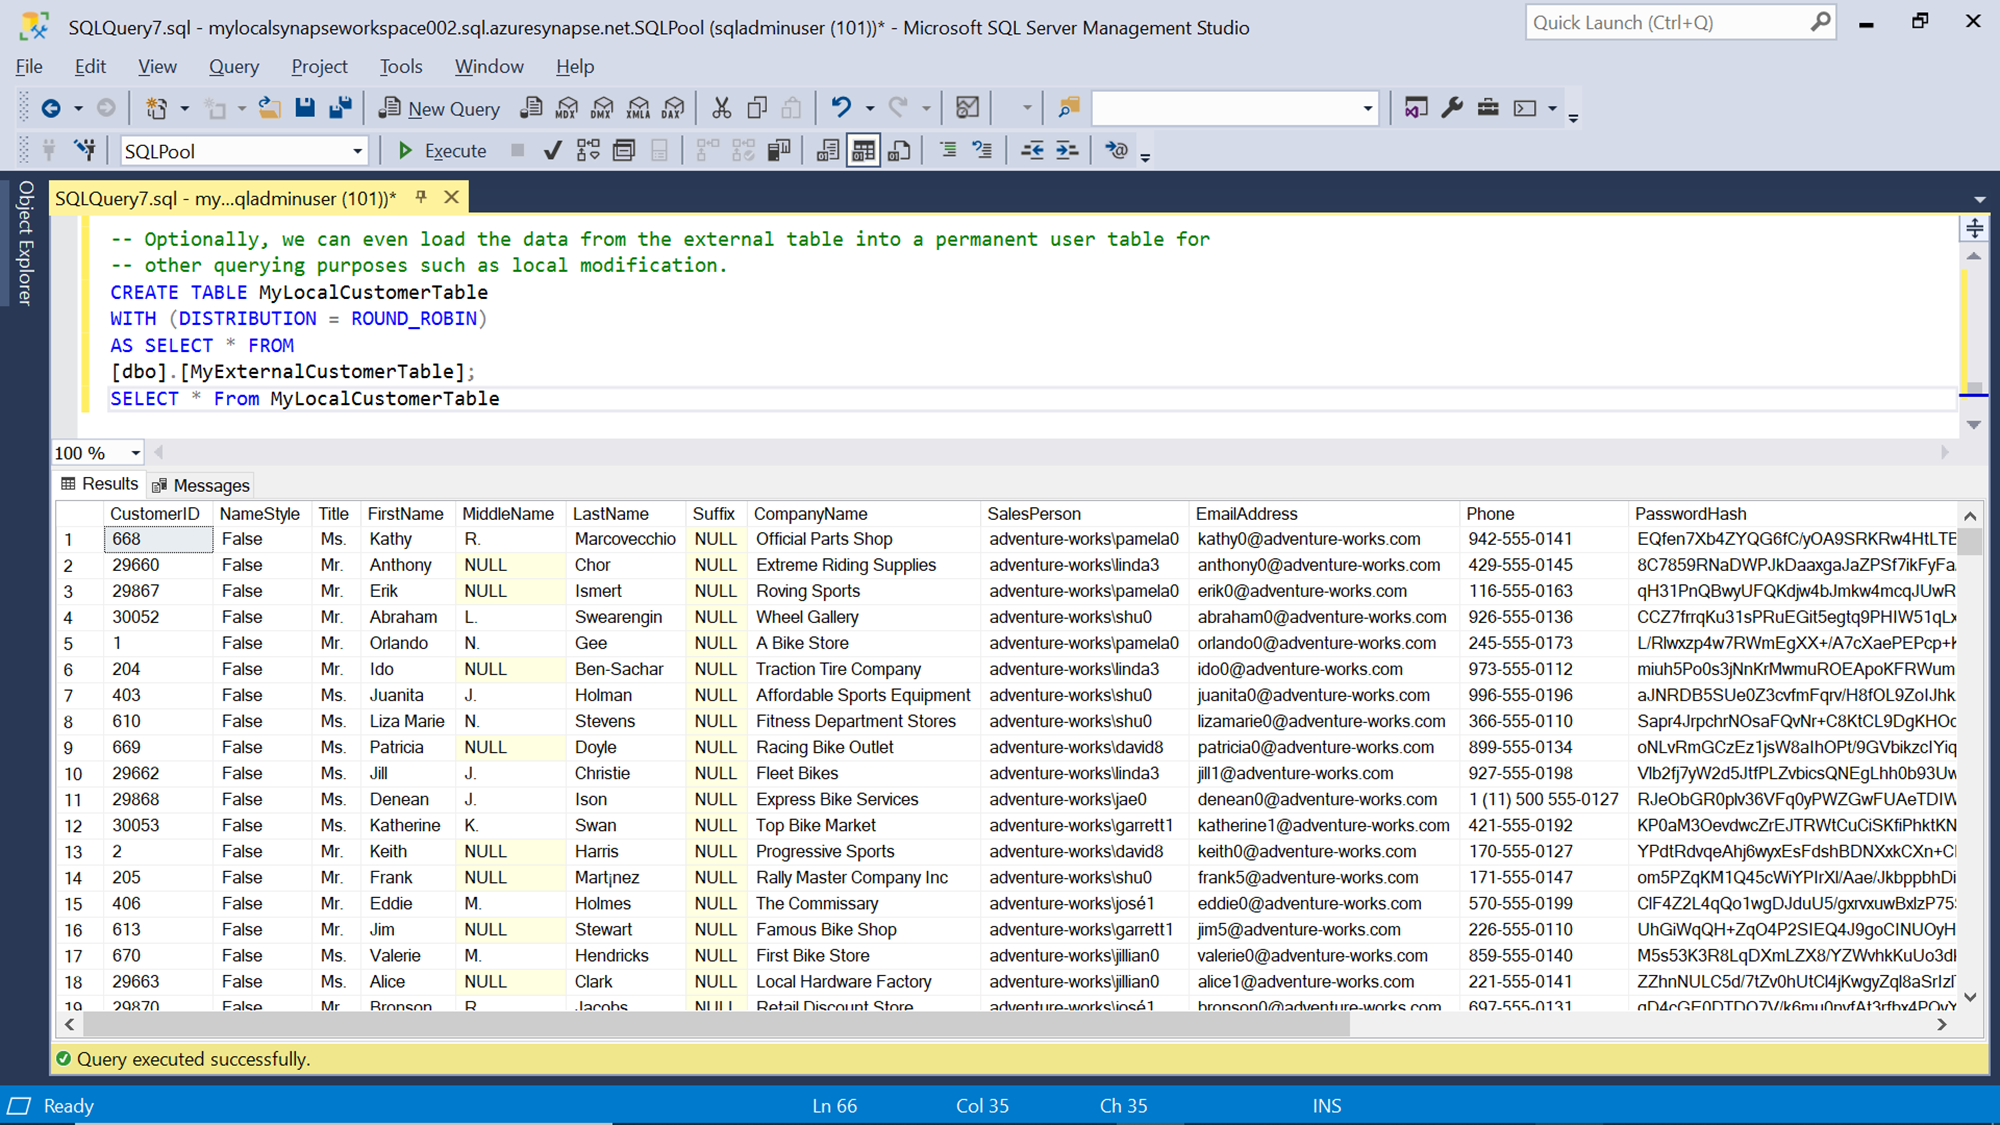Image resolution: width=2000 pixels, height=1125 pixels.
Task: Click the Execute button
Action: 441,151
